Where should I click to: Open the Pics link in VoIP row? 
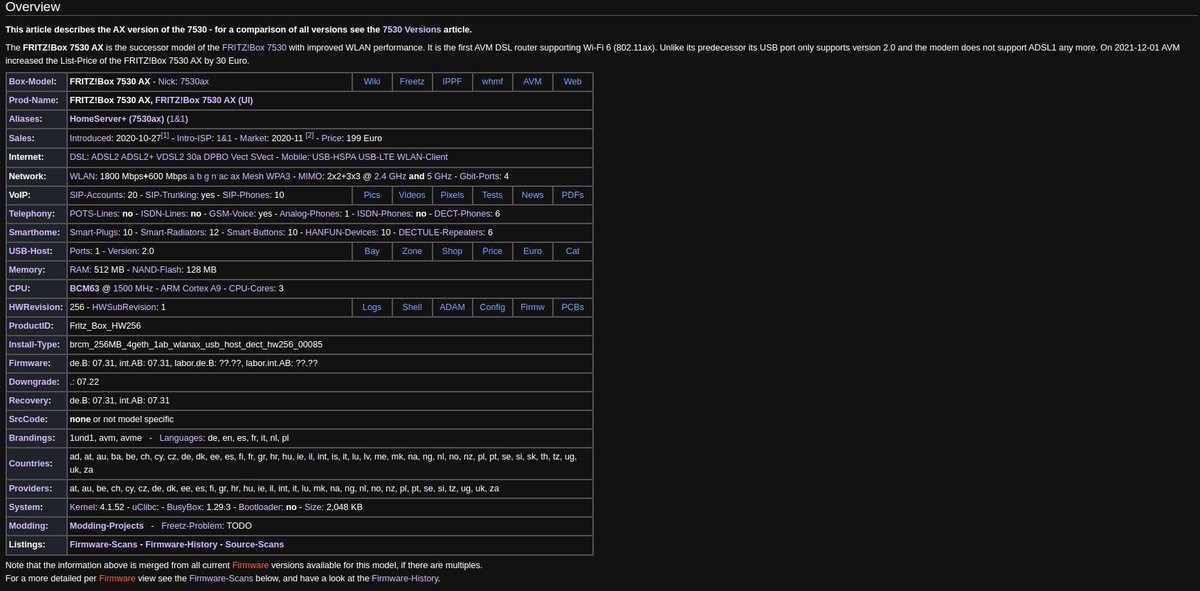(x=372, y=195)
